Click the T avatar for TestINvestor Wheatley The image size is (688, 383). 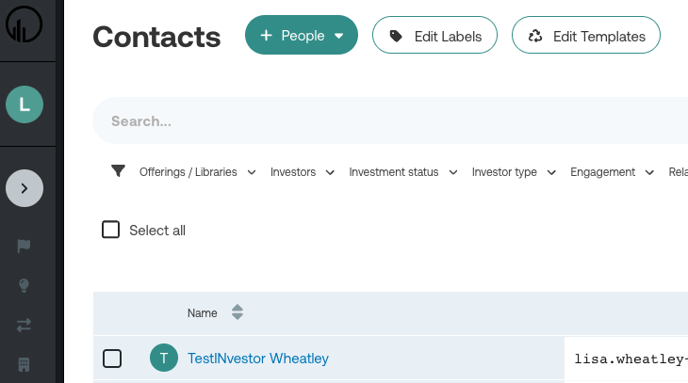164,358
